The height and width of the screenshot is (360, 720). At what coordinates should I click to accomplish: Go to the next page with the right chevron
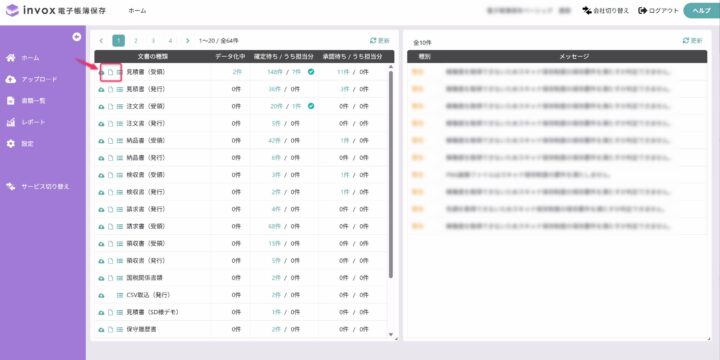[187, 41]
